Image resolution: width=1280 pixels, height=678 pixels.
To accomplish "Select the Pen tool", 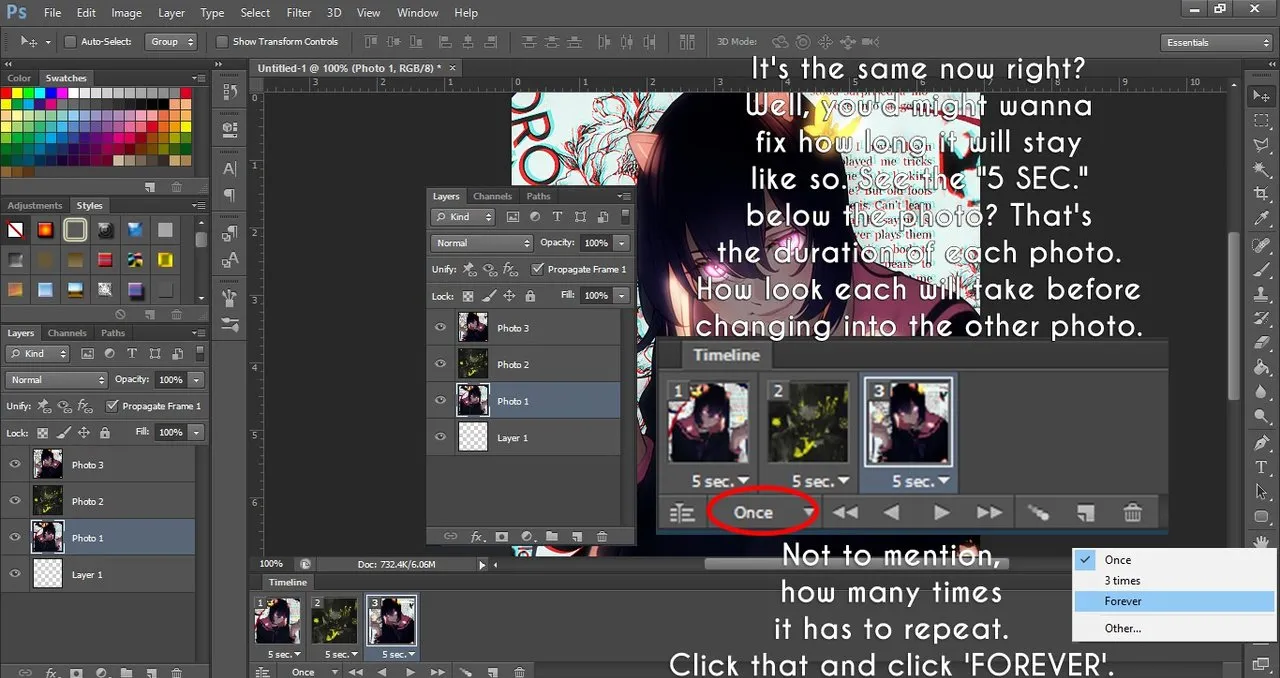I will [x=1261, y=443].
